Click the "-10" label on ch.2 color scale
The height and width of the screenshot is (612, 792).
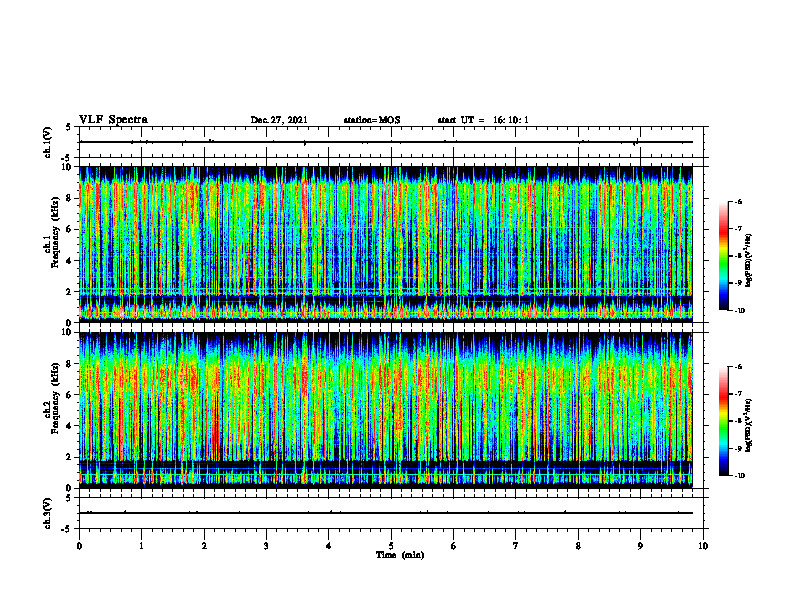[x=739, y=476]
